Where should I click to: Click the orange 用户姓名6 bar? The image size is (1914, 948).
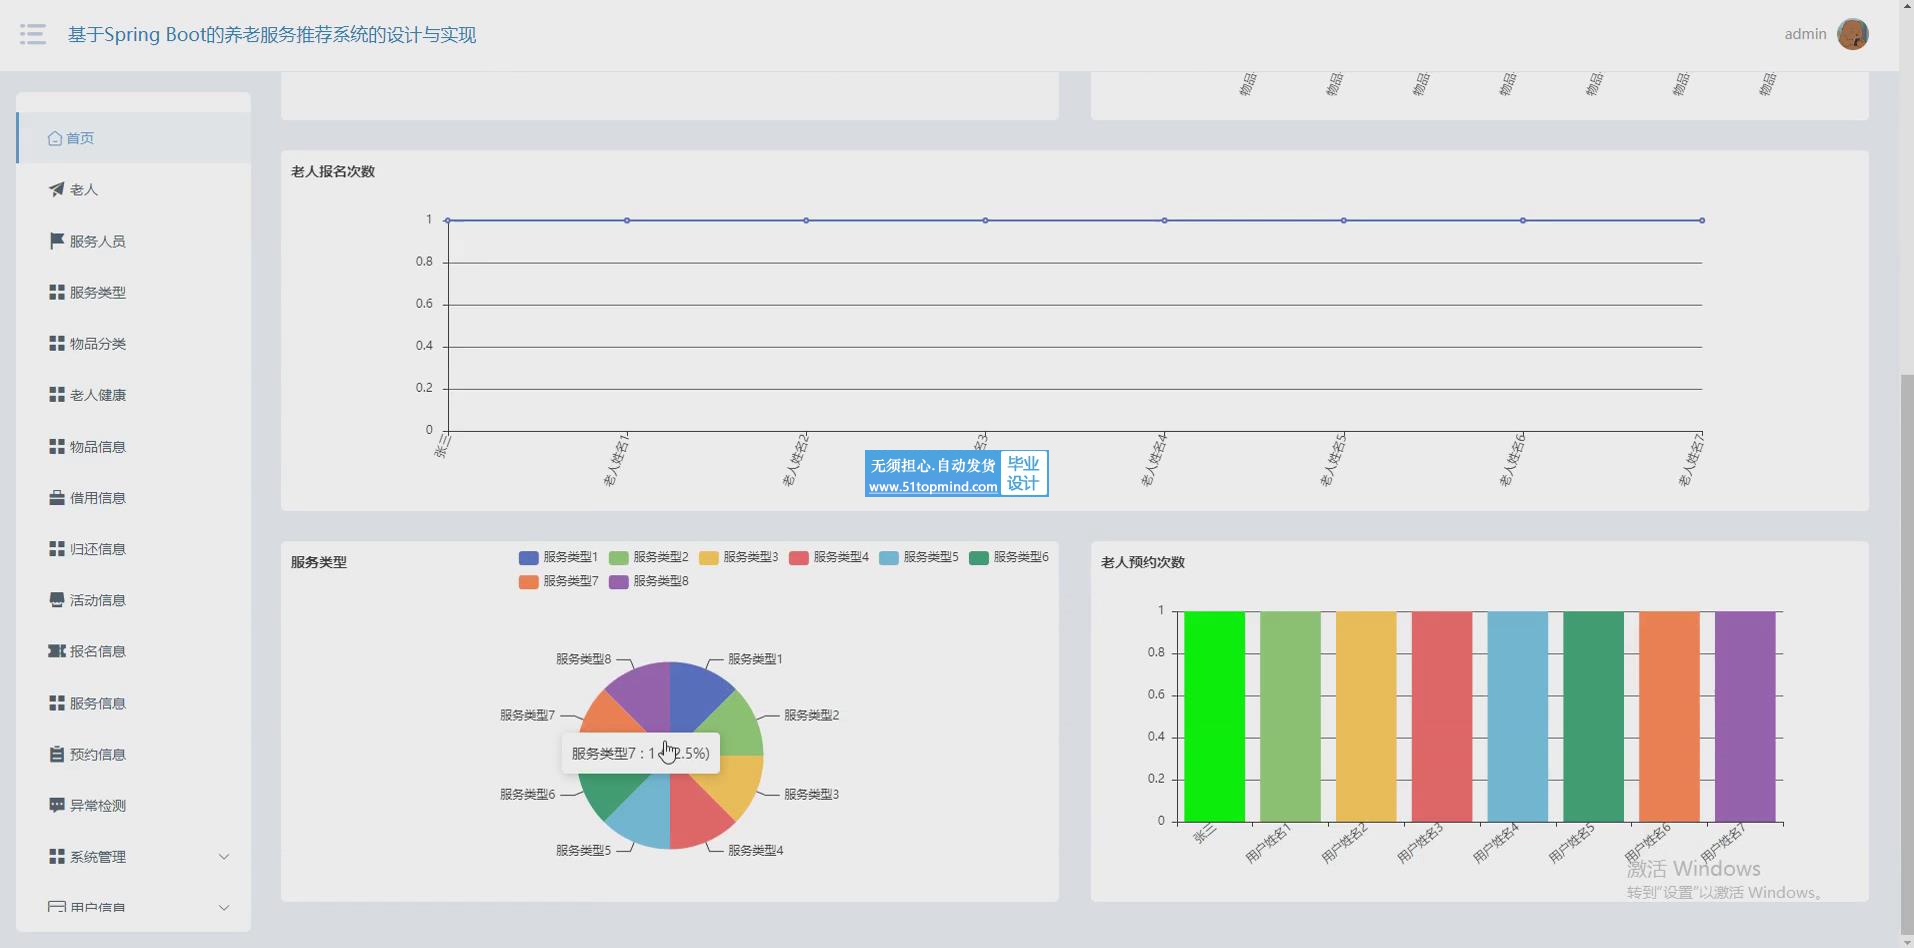(1669, 716)
